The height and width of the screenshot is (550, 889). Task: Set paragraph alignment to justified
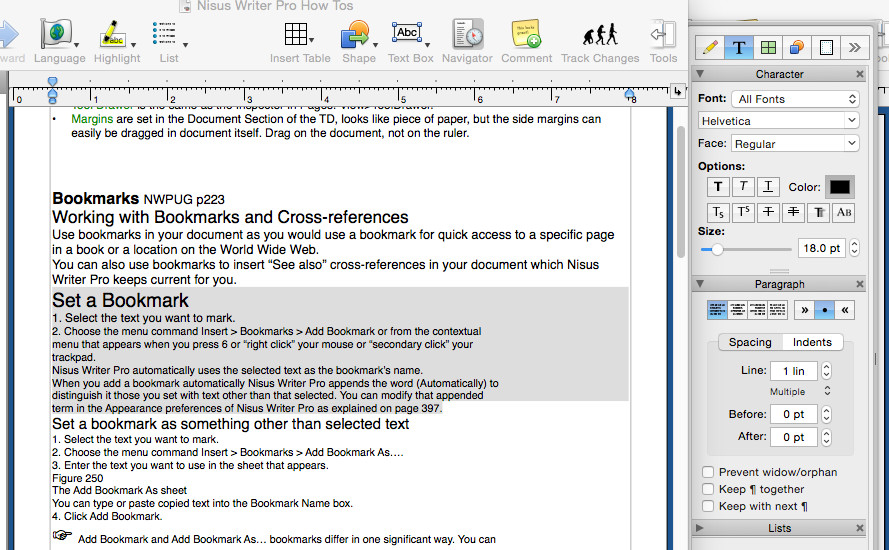point(777,310)
